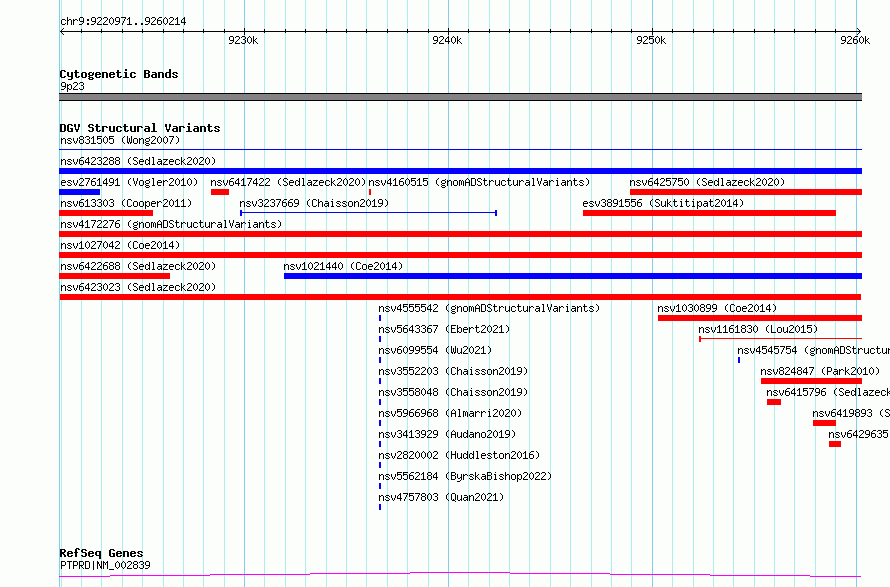Open nsv3237669 (Chaisson2019) variant
890x587 pixels.
(314, 203)
